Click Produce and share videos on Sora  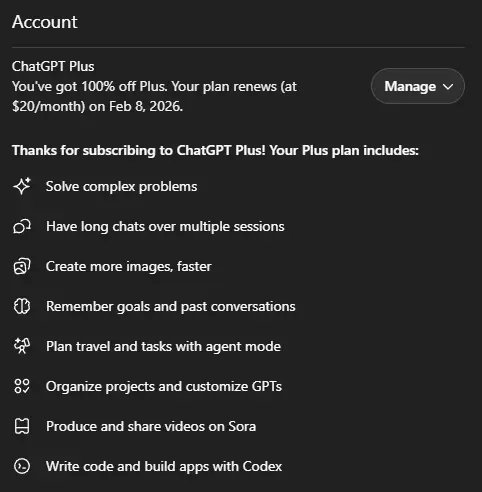151,426
